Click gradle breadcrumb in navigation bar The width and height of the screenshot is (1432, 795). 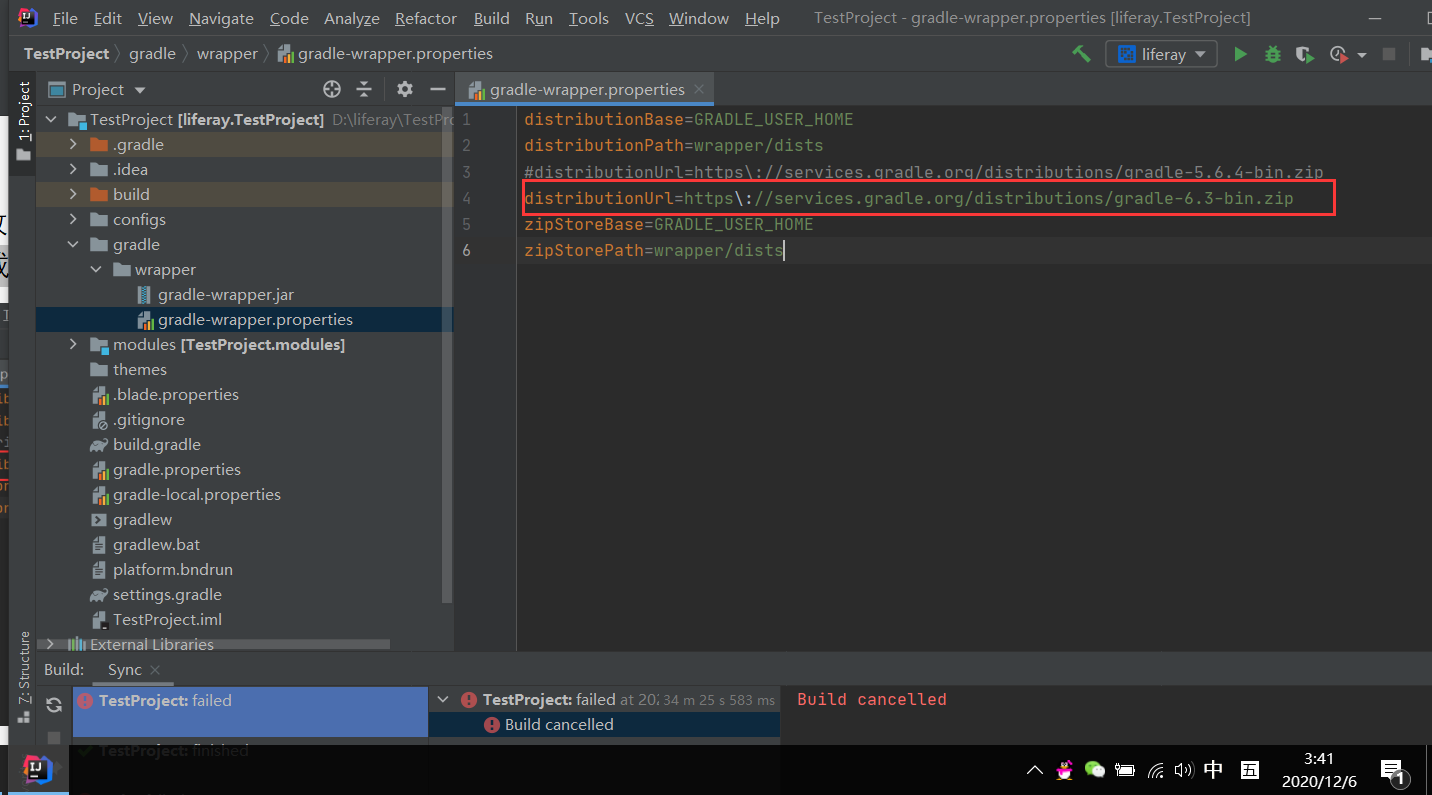coord(152,54)
